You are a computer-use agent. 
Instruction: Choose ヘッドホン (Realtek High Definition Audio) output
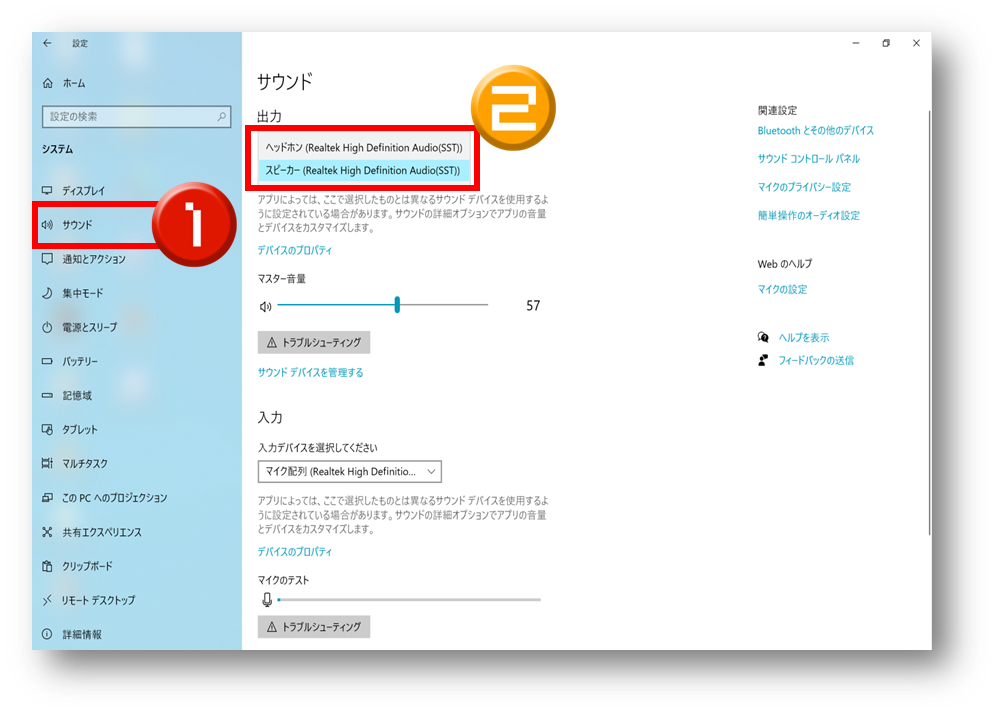point(364,148)
